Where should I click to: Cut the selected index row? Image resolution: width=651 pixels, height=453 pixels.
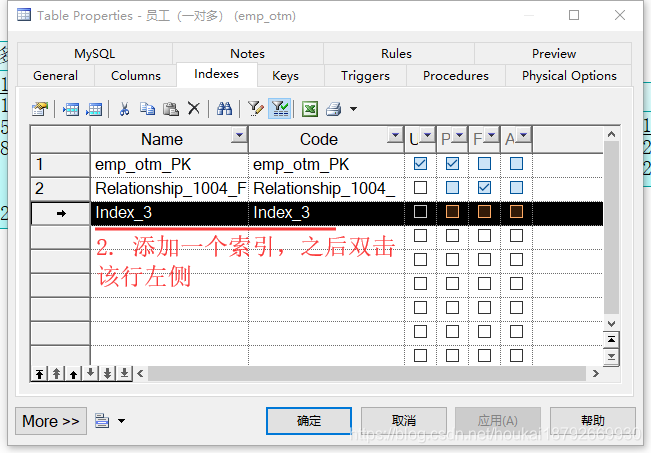pyautogui.click(x=124, y=109)
